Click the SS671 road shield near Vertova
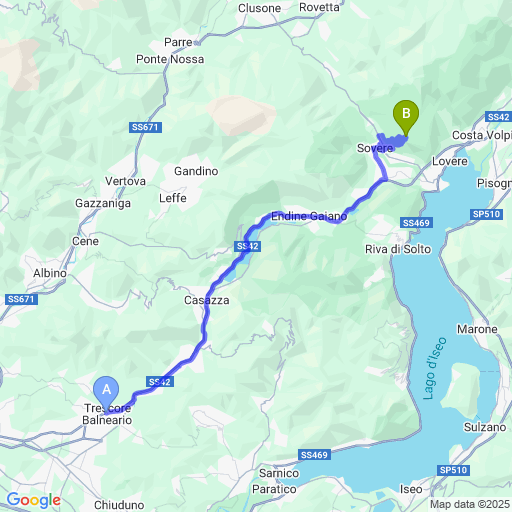Viewport: 512px width, 512px height. 145,127
